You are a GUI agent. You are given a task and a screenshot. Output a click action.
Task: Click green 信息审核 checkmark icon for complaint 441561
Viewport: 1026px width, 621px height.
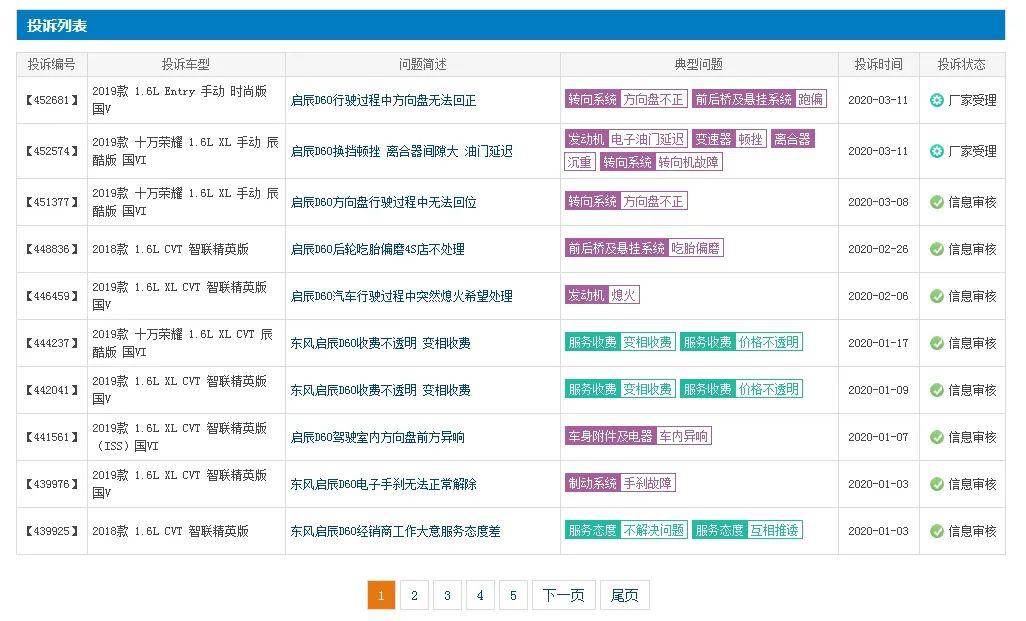(x=936, y=437)
